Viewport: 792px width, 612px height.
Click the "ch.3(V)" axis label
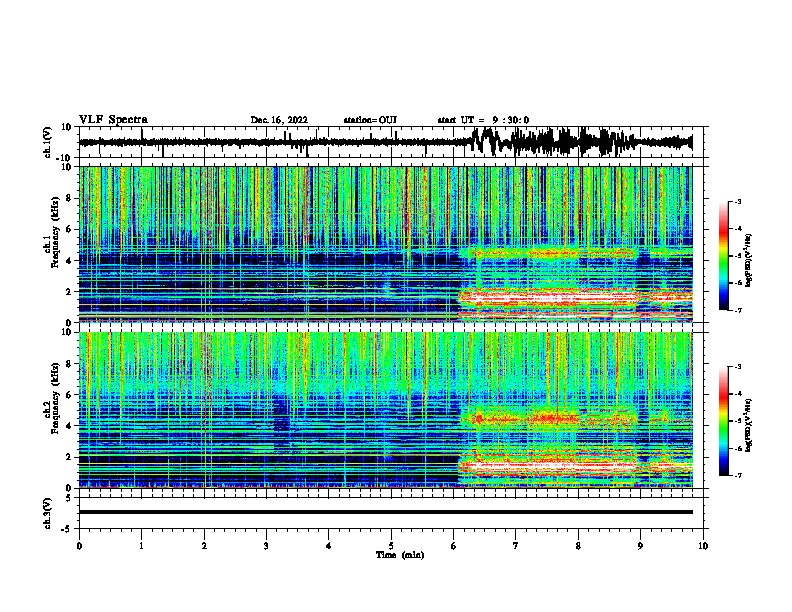pos(48,513)
